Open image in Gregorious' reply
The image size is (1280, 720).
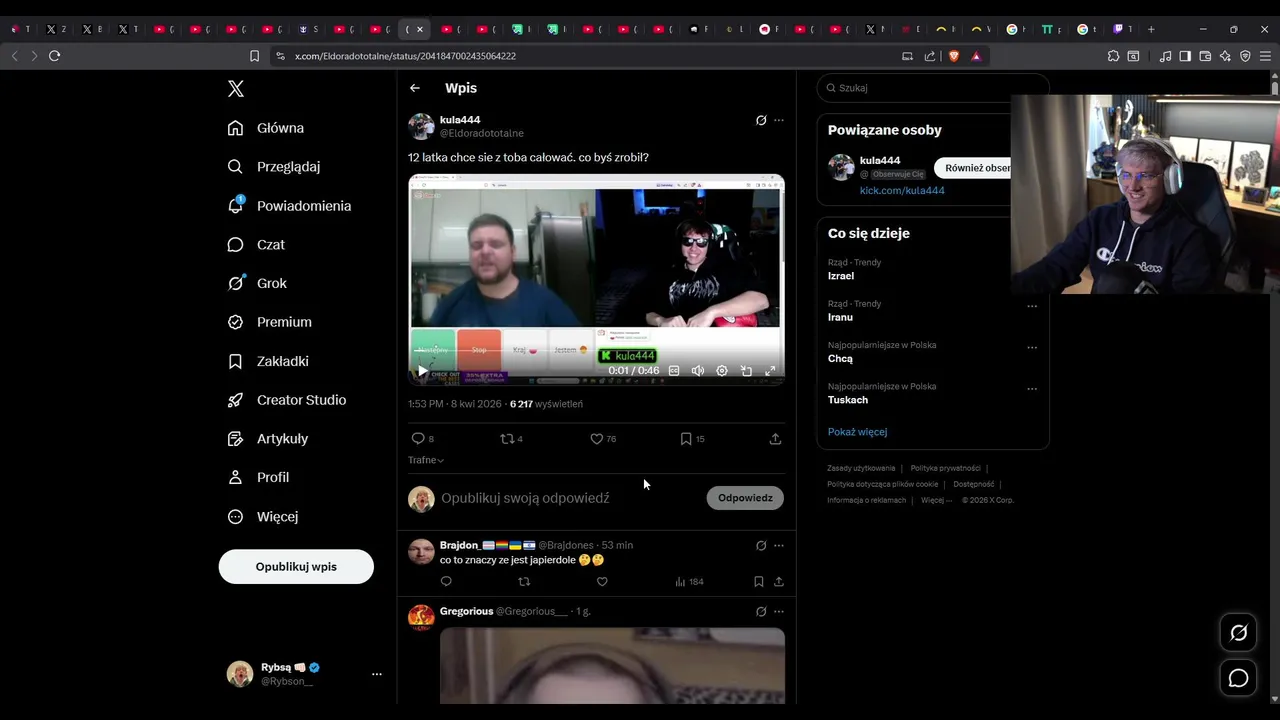point(612,666)
